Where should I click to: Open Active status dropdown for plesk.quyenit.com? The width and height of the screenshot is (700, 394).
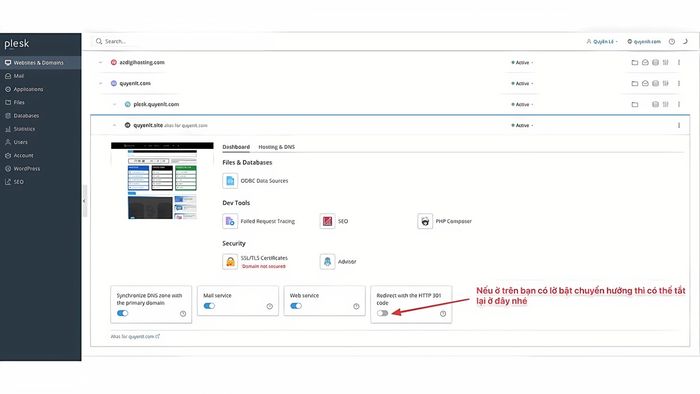[522, 104]
